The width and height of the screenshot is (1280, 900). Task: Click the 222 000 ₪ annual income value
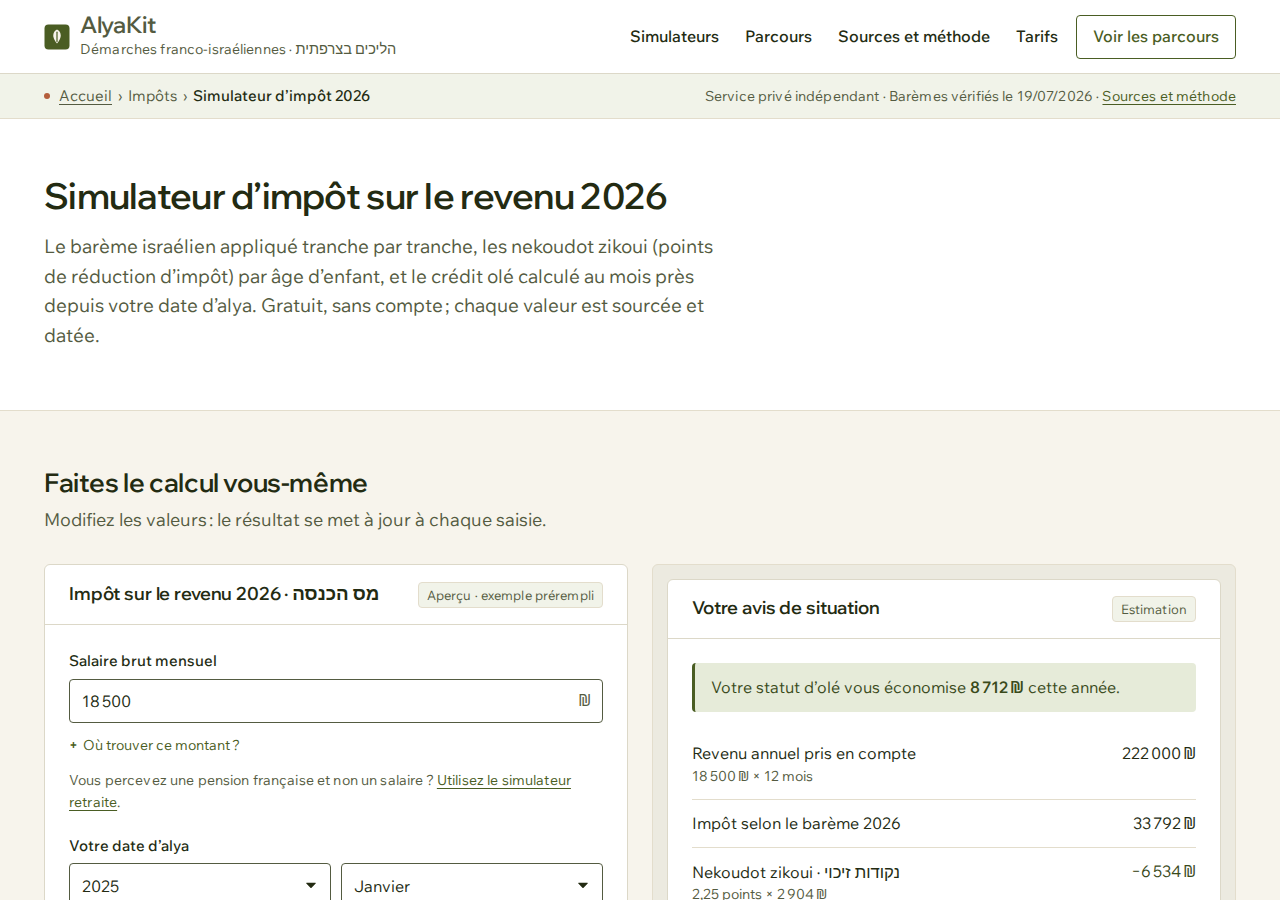pos(1158,754)
